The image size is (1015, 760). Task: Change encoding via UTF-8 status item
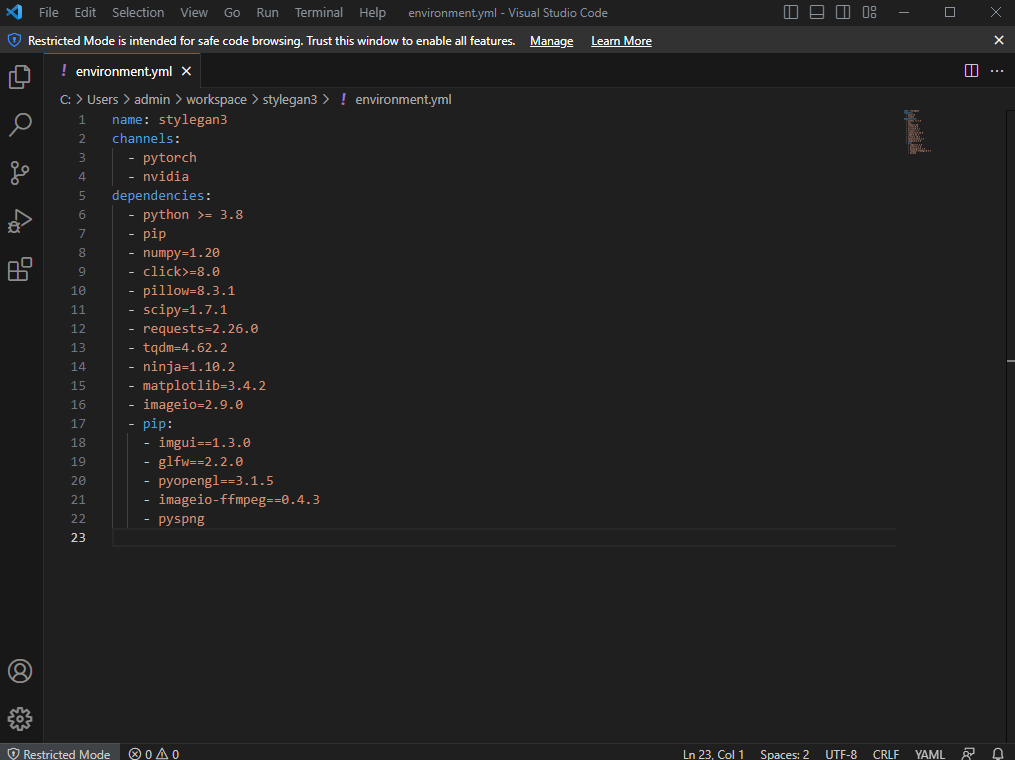[841, 754]
